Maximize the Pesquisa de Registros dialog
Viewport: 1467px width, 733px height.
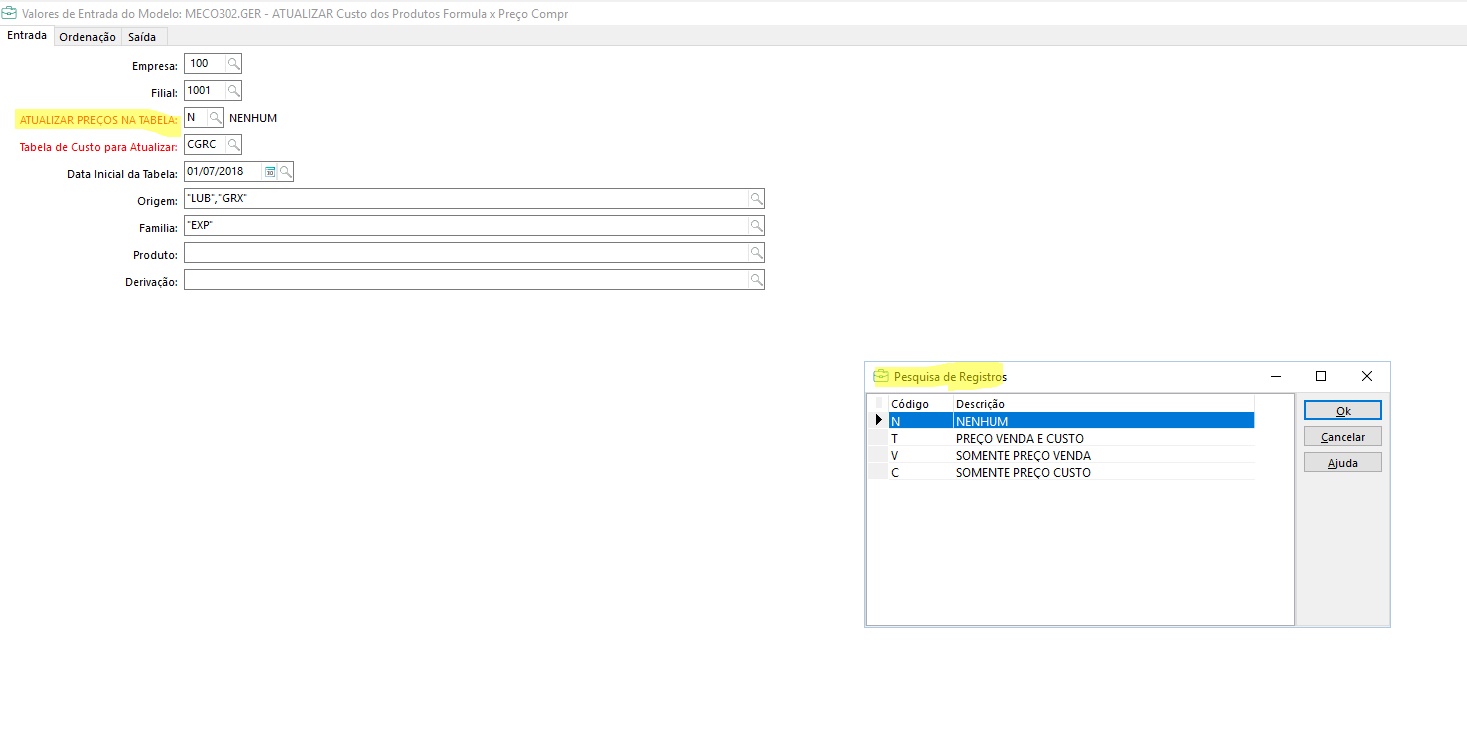click(1321, 376)
